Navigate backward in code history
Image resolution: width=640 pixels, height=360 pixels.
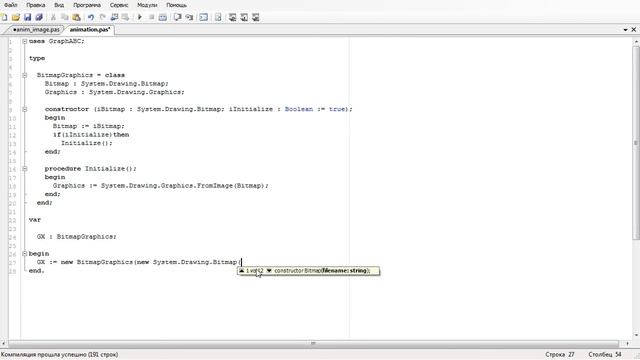114,17
